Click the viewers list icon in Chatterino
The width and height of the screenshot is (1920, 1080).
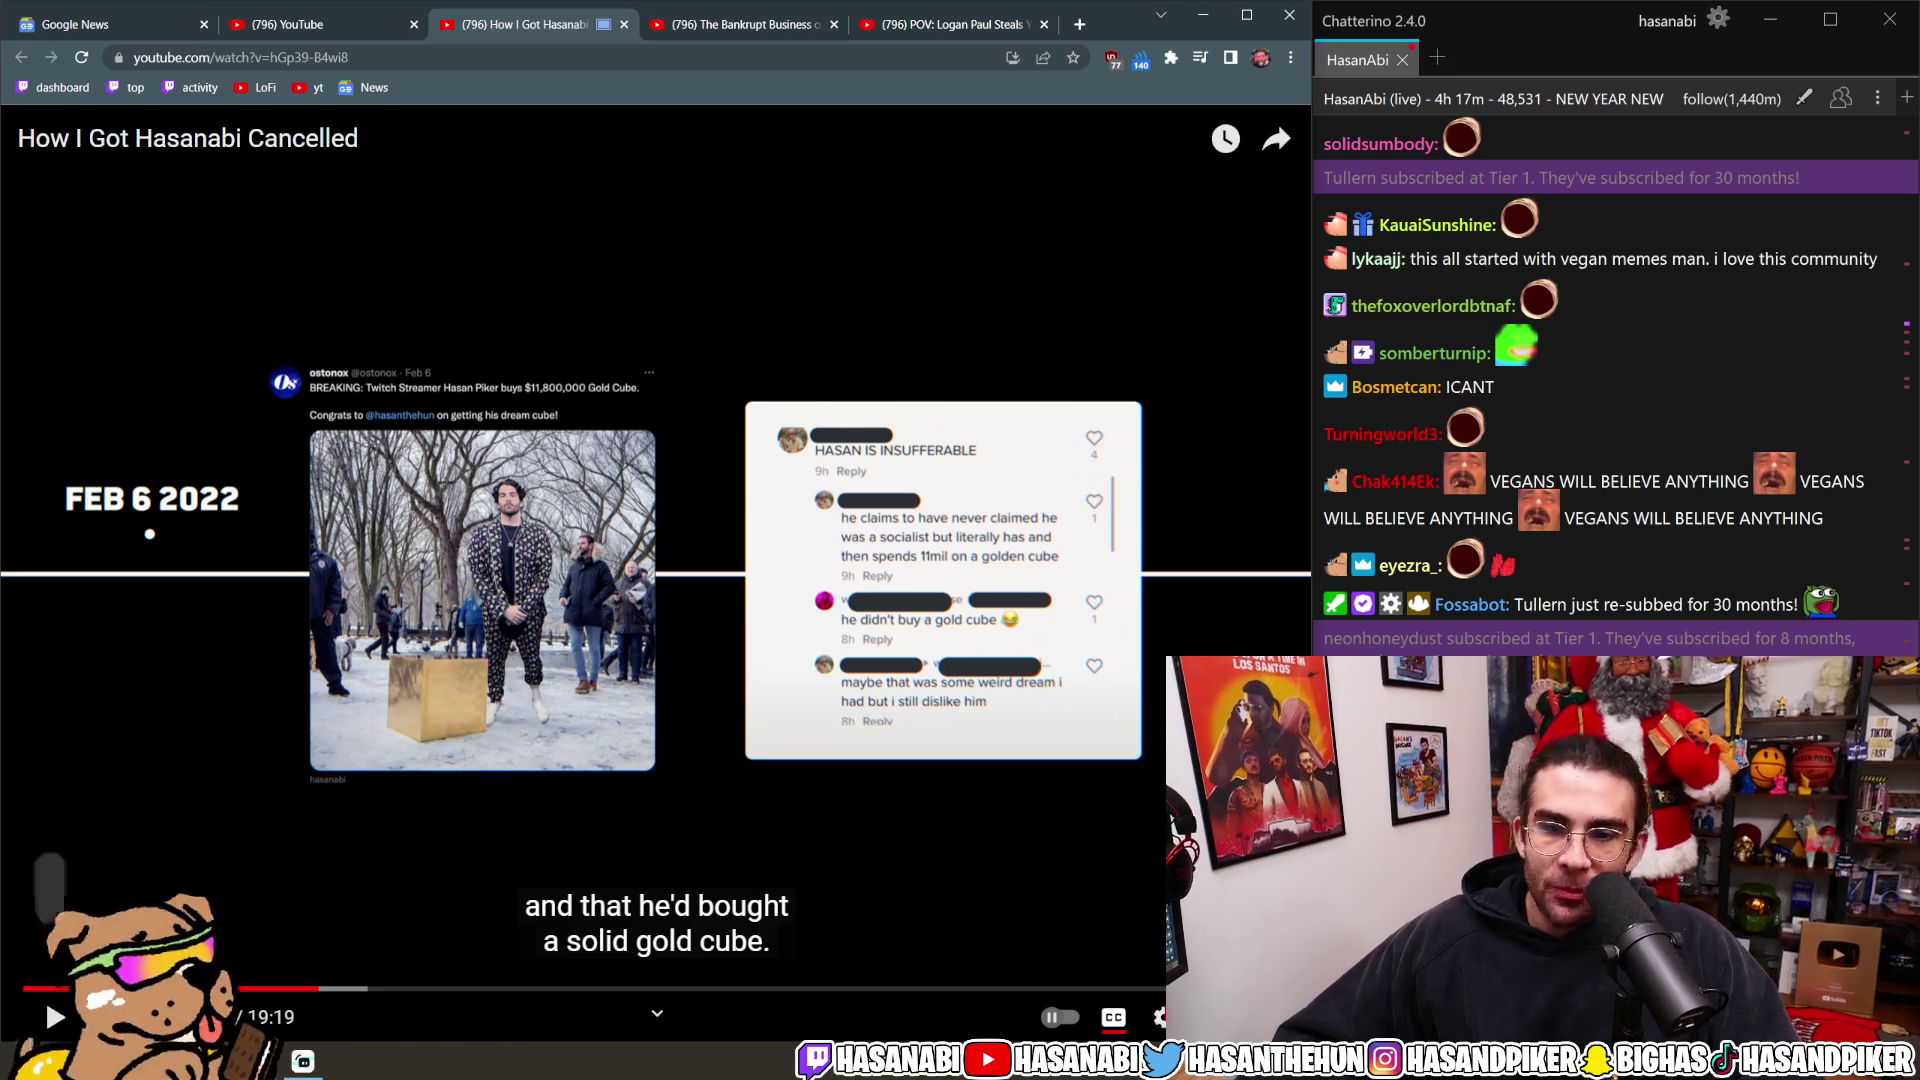(1841, 98)
